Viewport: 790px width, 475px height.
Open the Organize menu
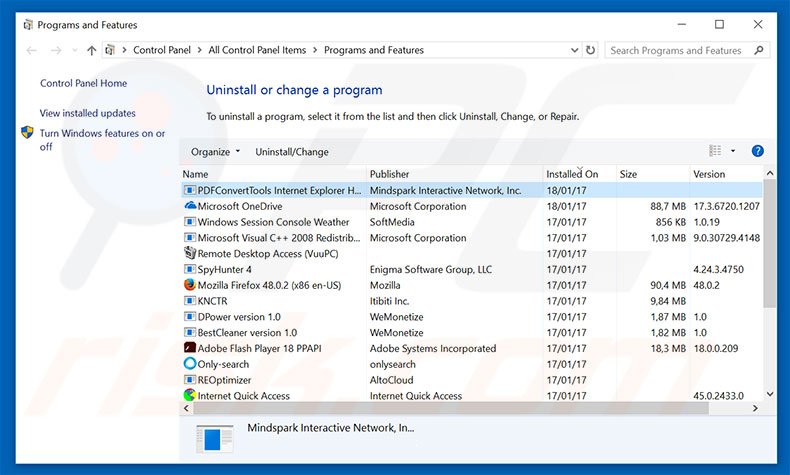click(x=215, y=152)
